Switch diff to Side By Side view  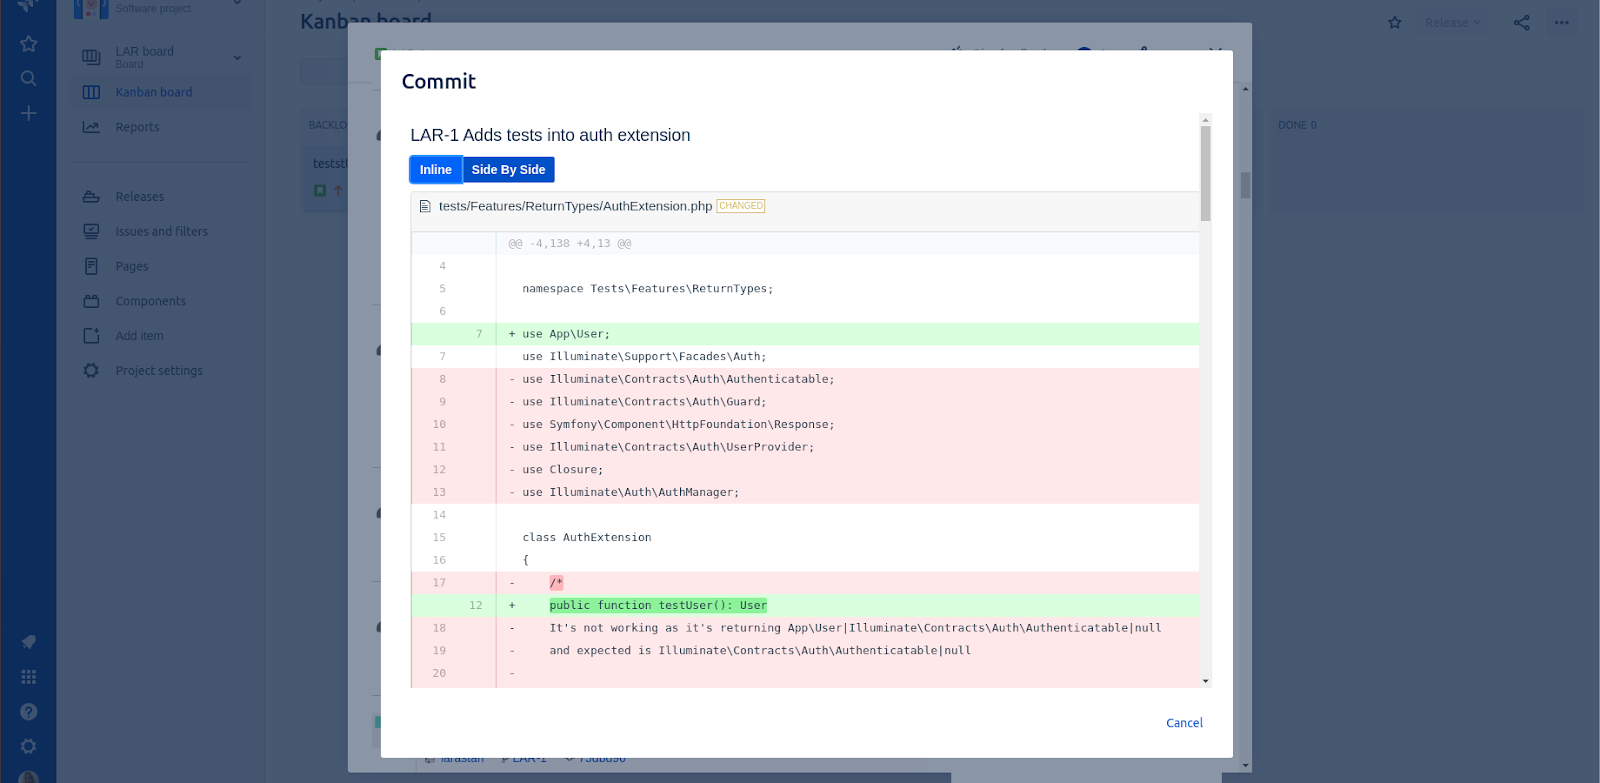tap(508, 170)
